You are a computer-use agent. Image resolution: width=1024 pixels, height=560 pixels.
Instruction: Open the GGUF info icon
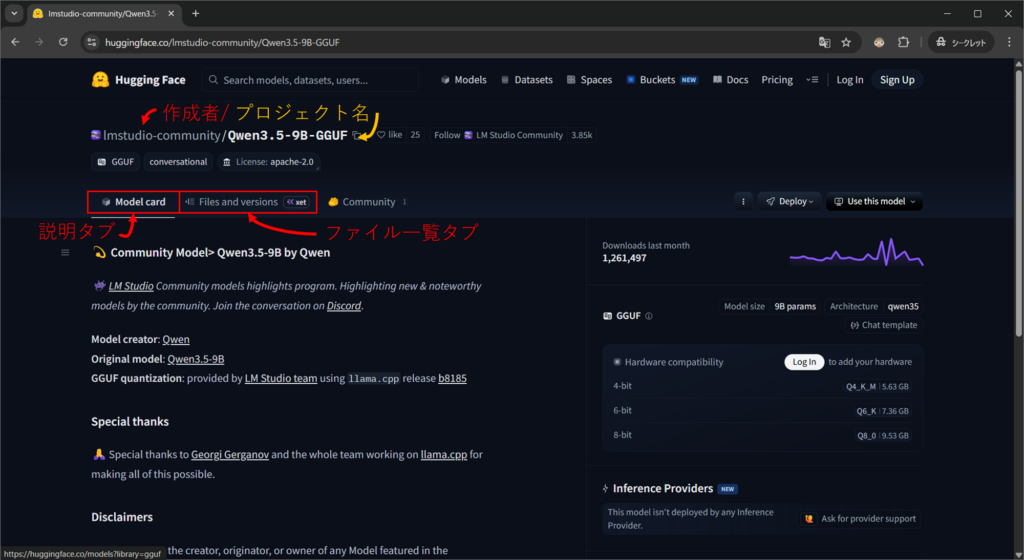click(649, 316)
